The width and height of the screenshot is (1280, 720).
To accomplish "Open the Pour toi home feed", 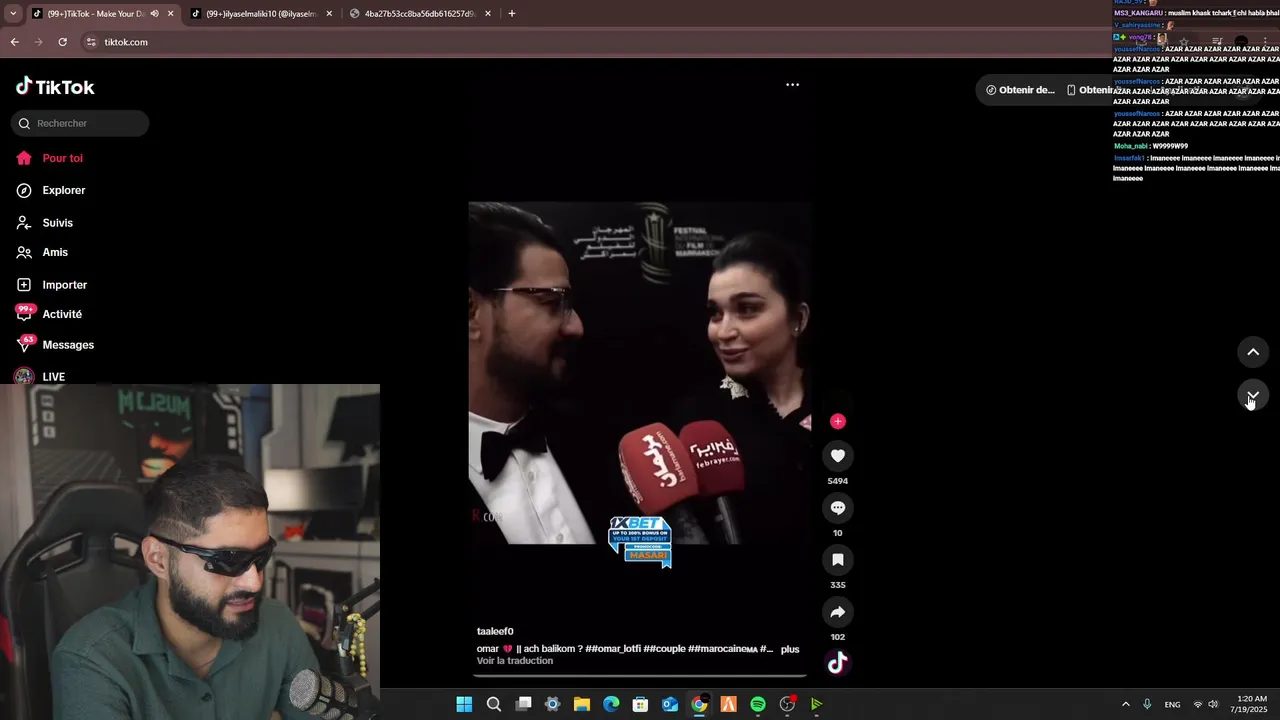I will tap(62, 158).
